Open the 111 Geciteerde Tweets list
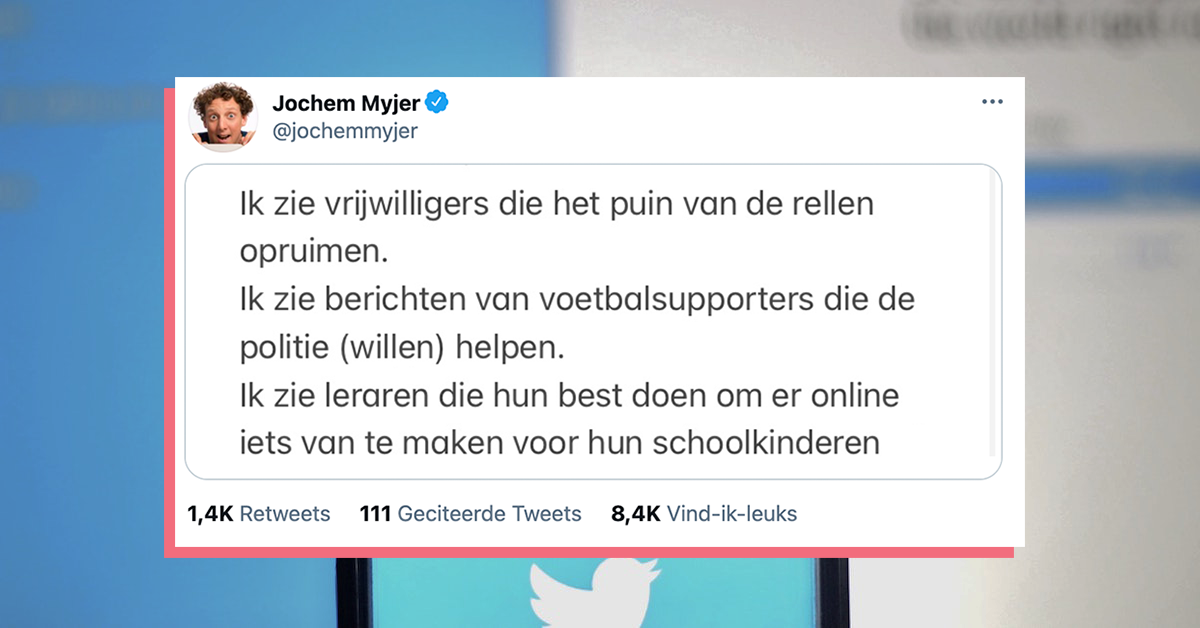The width and height of the screenshot is (1200, 628). click(x=470, y=514)
